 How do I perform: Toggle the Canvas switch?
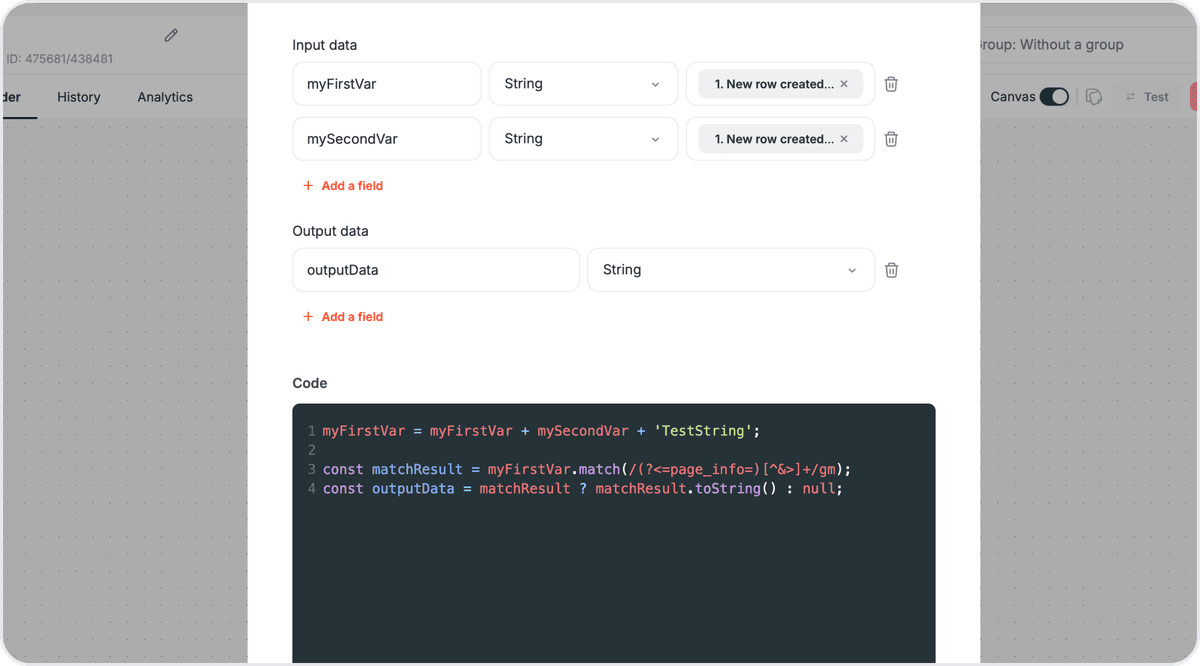click(x=1054, y=97)
